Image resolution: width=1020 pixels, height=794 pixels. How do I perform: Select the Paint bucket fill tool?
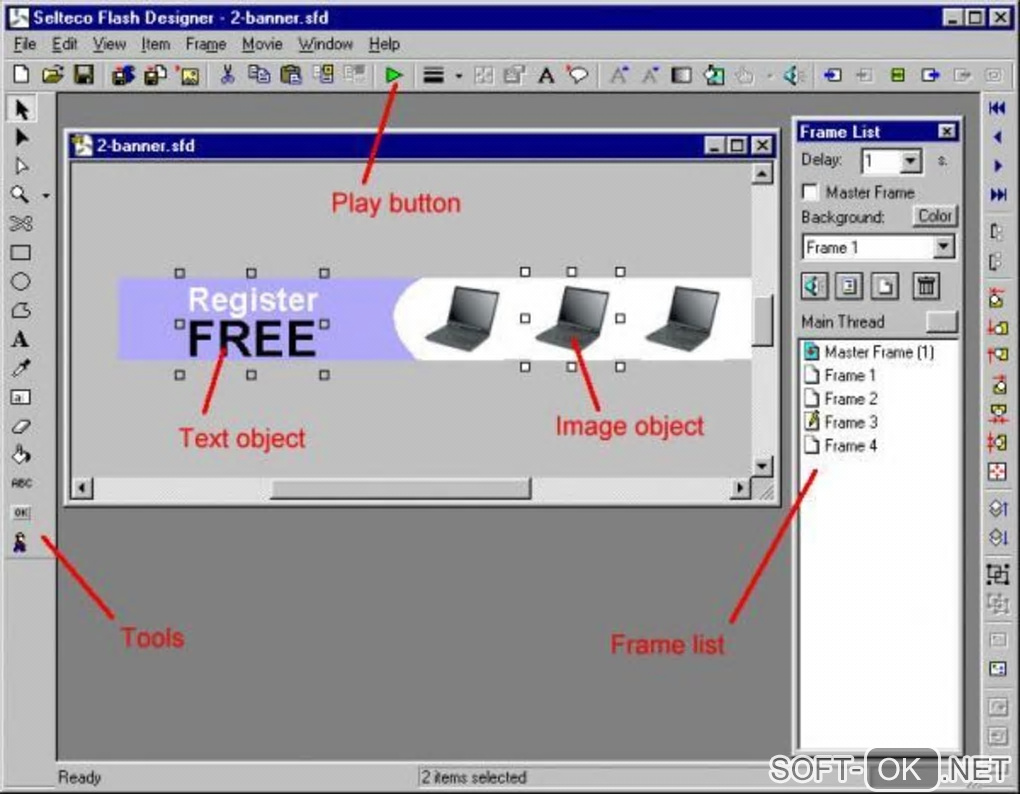coord(20,455)
